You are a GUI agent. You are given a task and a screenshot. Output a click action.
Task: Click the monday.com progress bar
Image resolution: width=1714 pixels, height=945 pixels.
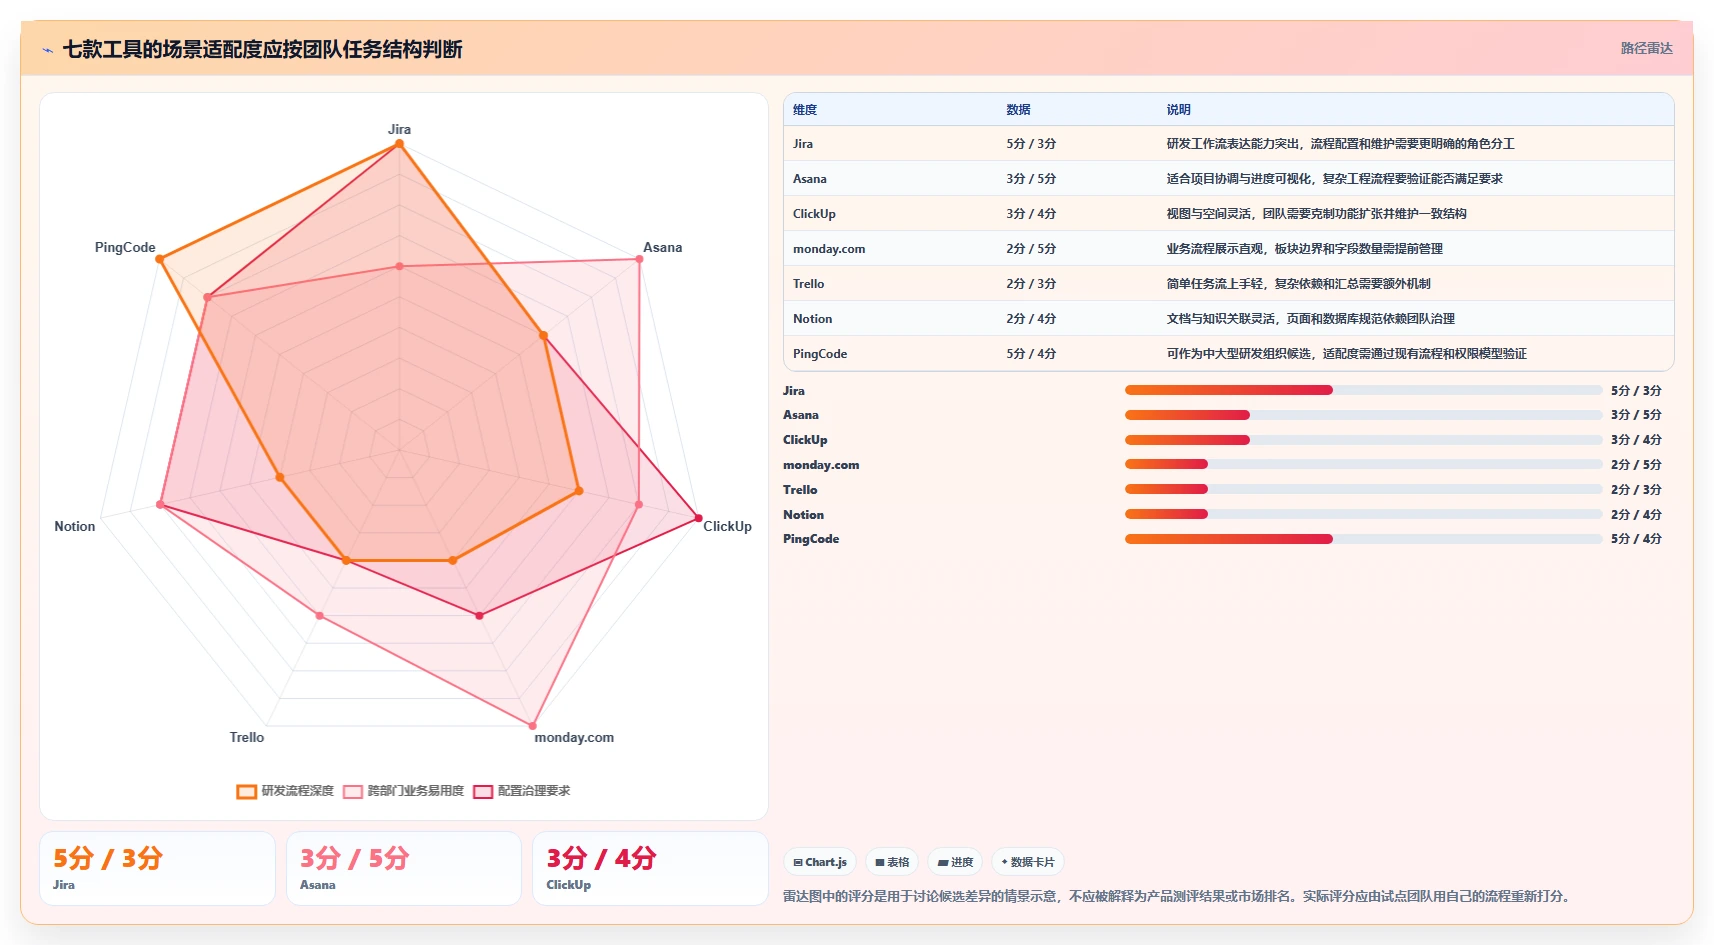click(x=1363, y=464)
